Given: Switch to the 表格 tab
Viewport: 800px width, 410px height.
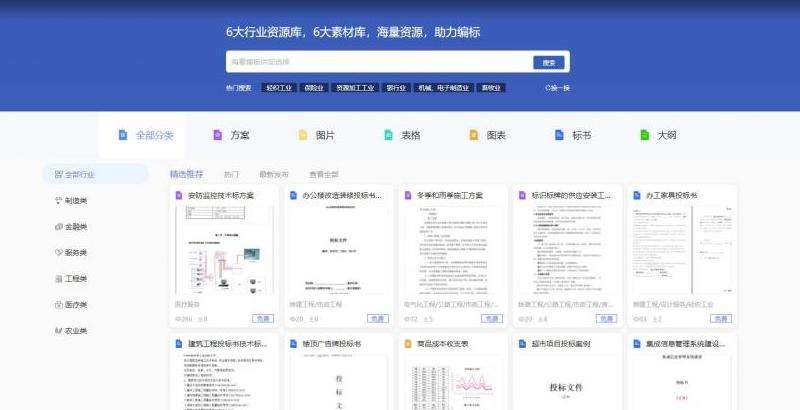Looking at the screenshot, I should pos(403,135).
